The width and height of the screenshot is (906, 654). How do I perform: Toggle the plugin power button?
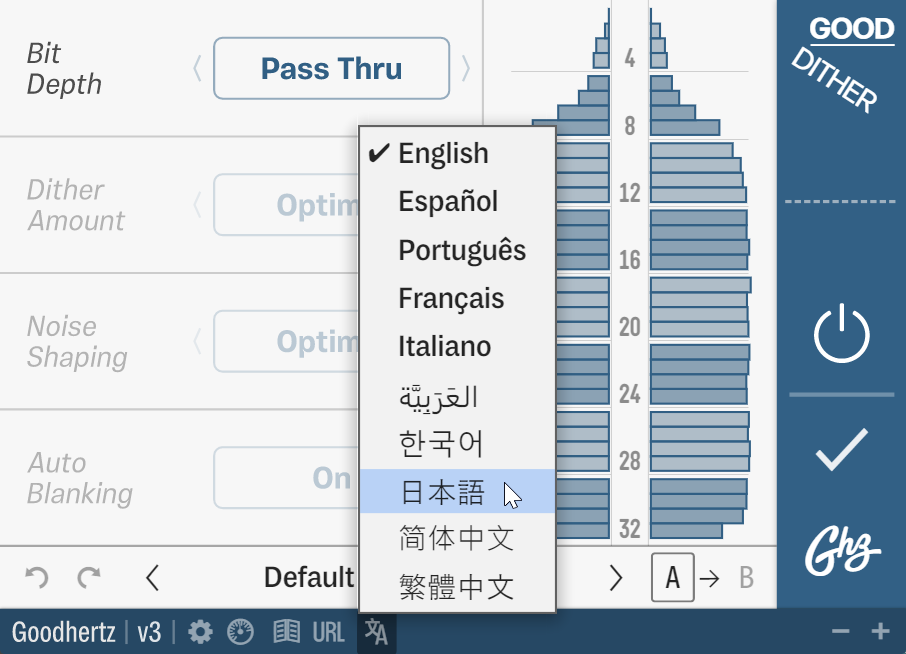pyautogui.click(x=841, y=333)
